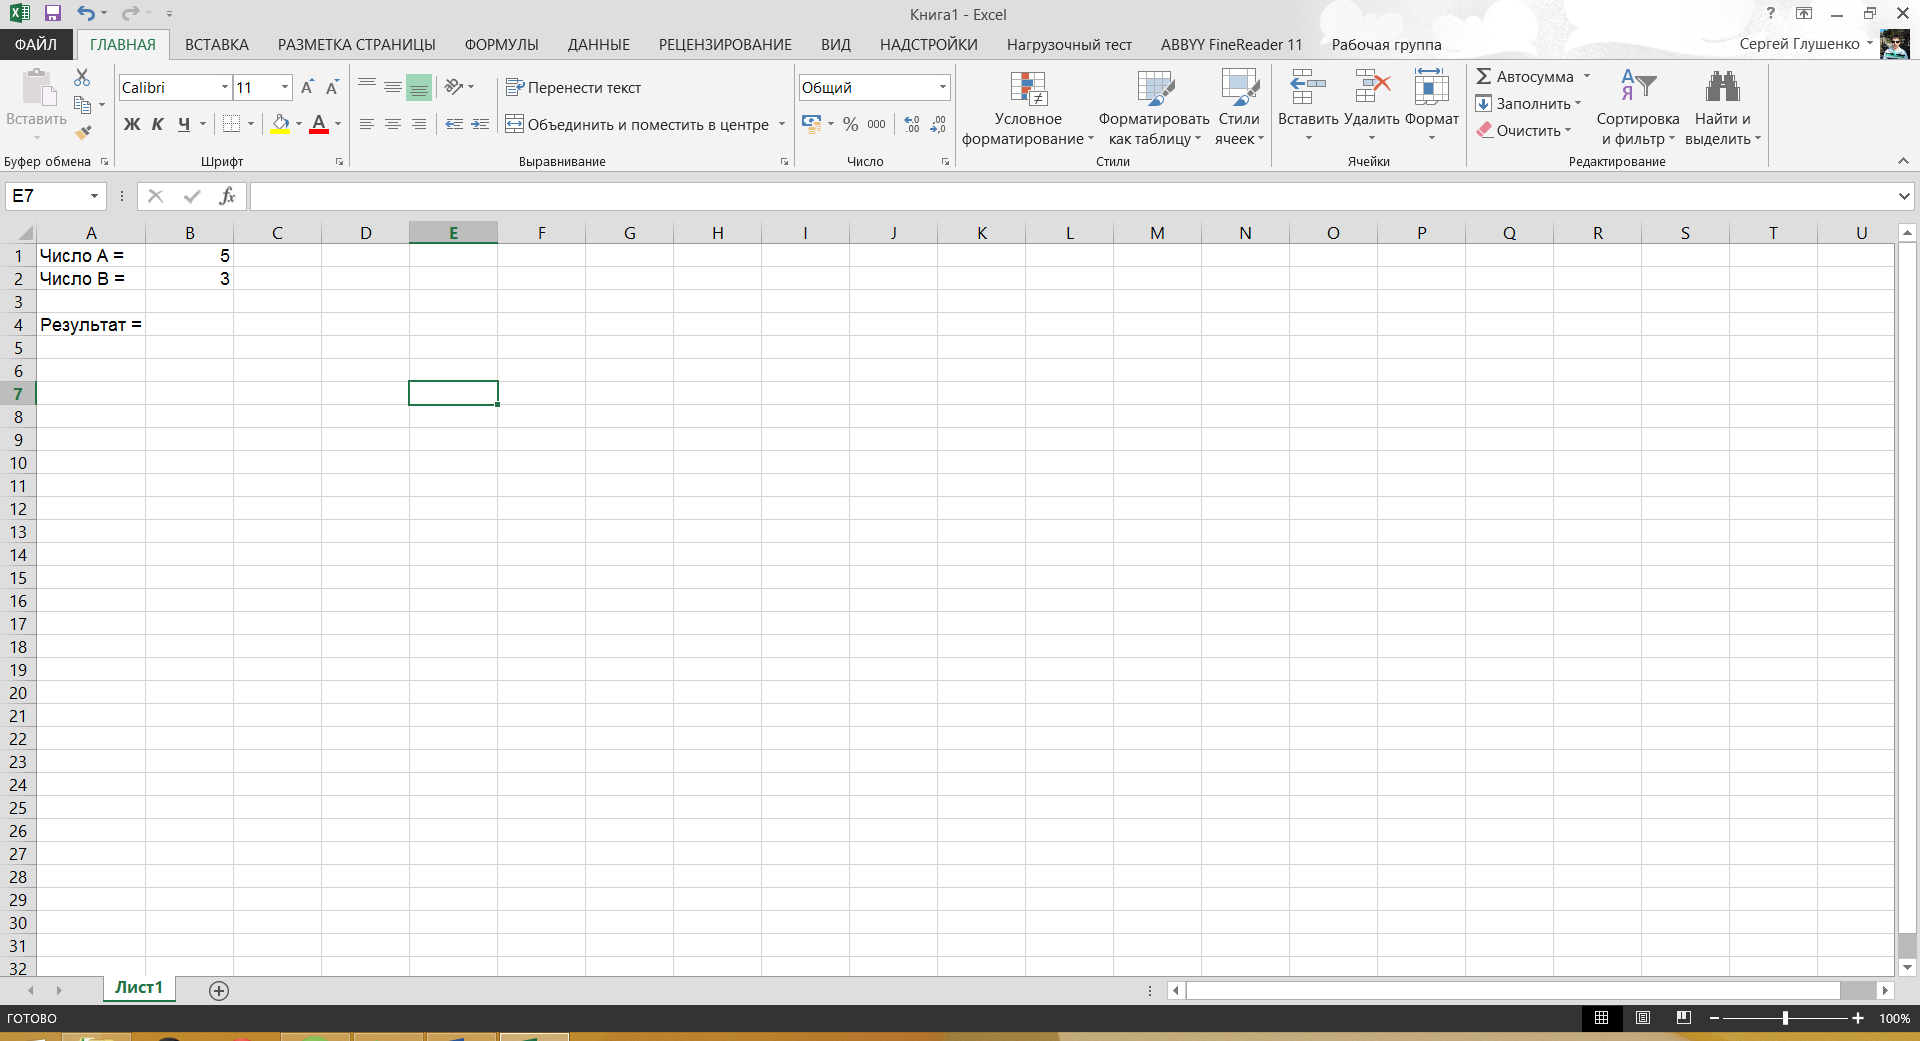This screenshot has width=1920, height=1041.
Task: Click Accounting Number Format icon
Action: pyautogui.click(x=812, y=124)
